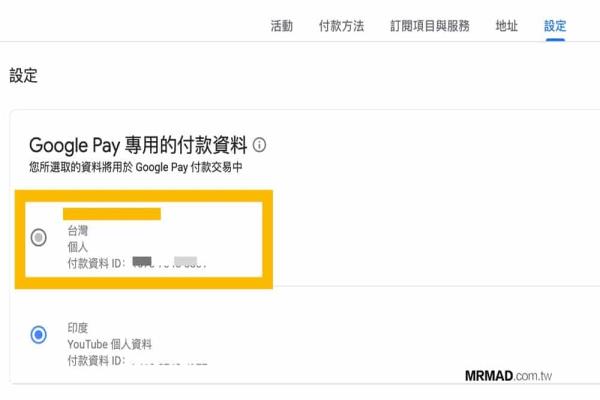Viewport: 600px width, 400px height.
Task: Click the 印度 country label
Action: click(78, 328)
